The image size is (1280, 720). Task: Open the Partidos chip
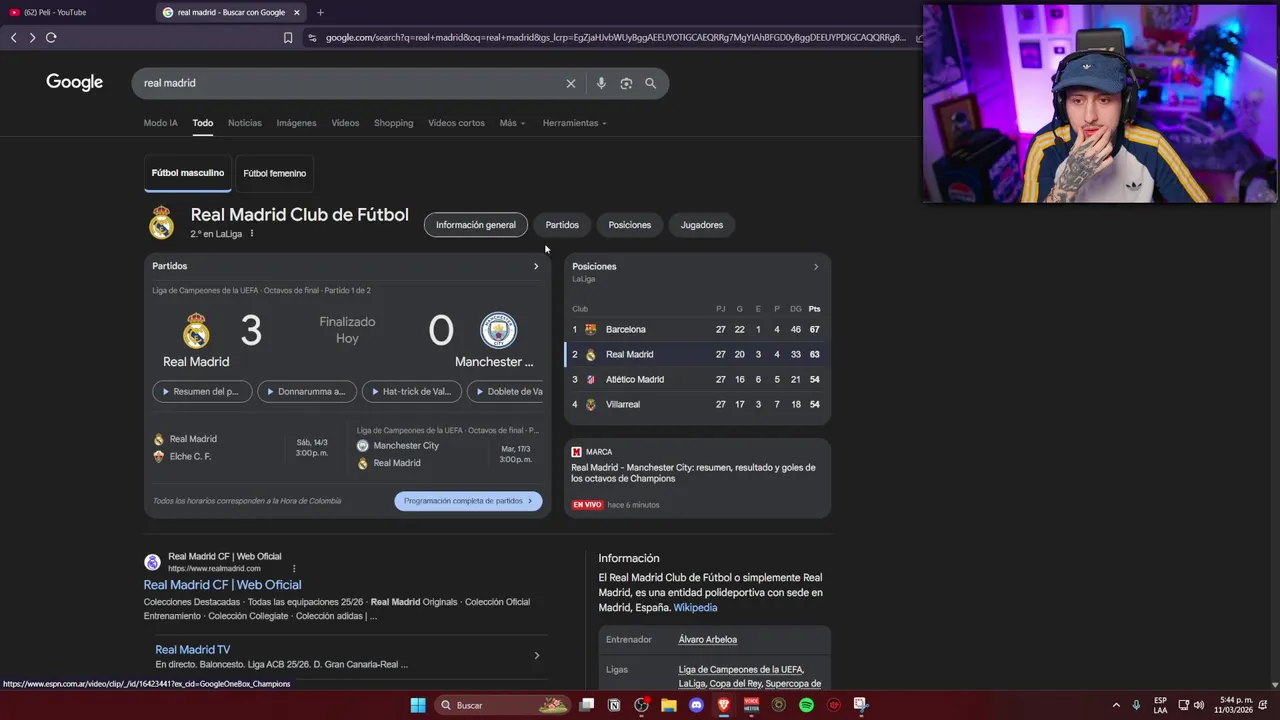click(x=562, y=225)
